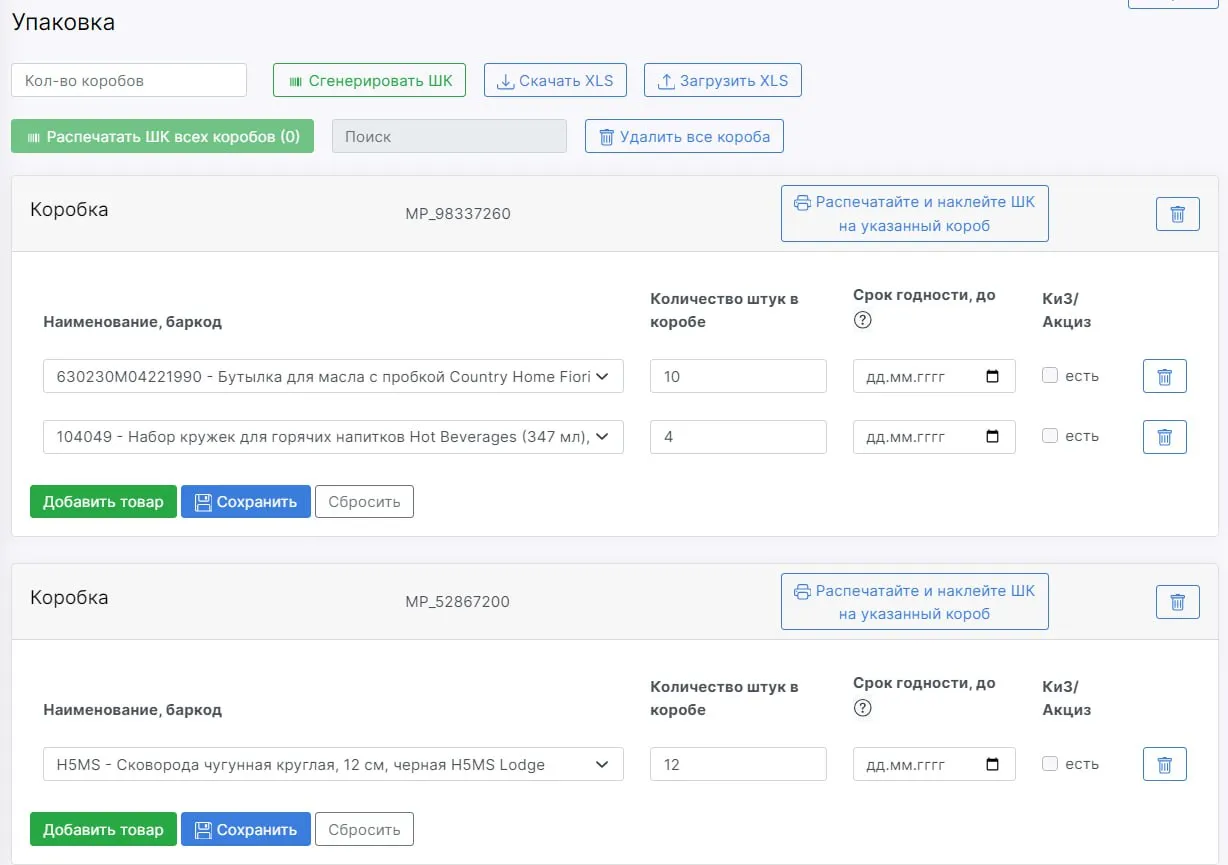The image size is (1228, 865).
Task: Click Сохранить in box MP_98337260
Action: pyautogui.click(x=246, y=502)
